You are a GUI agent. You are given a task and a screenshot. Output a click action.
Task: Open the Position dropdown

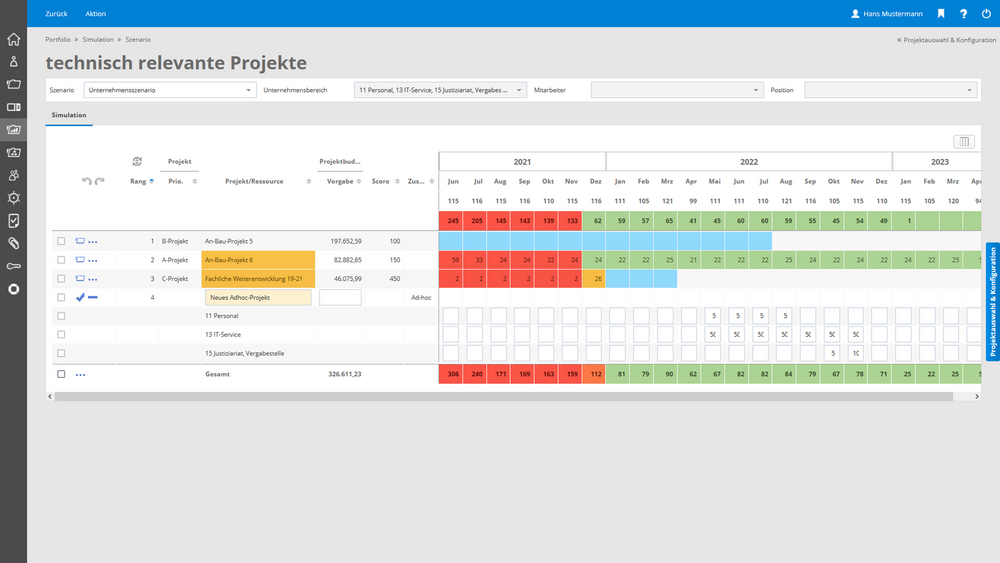[x=890, y=90]
